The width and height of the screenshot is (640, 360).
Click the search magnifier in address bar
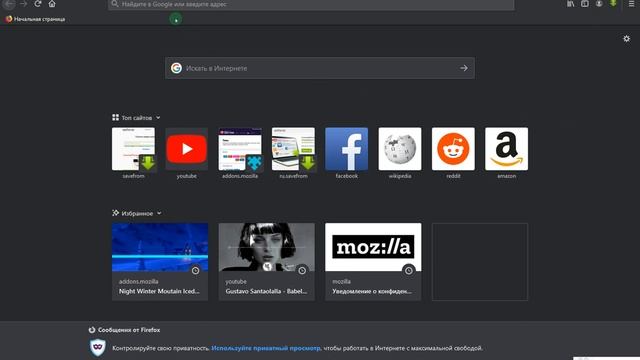pyautogui.click(x=115, y=4)
